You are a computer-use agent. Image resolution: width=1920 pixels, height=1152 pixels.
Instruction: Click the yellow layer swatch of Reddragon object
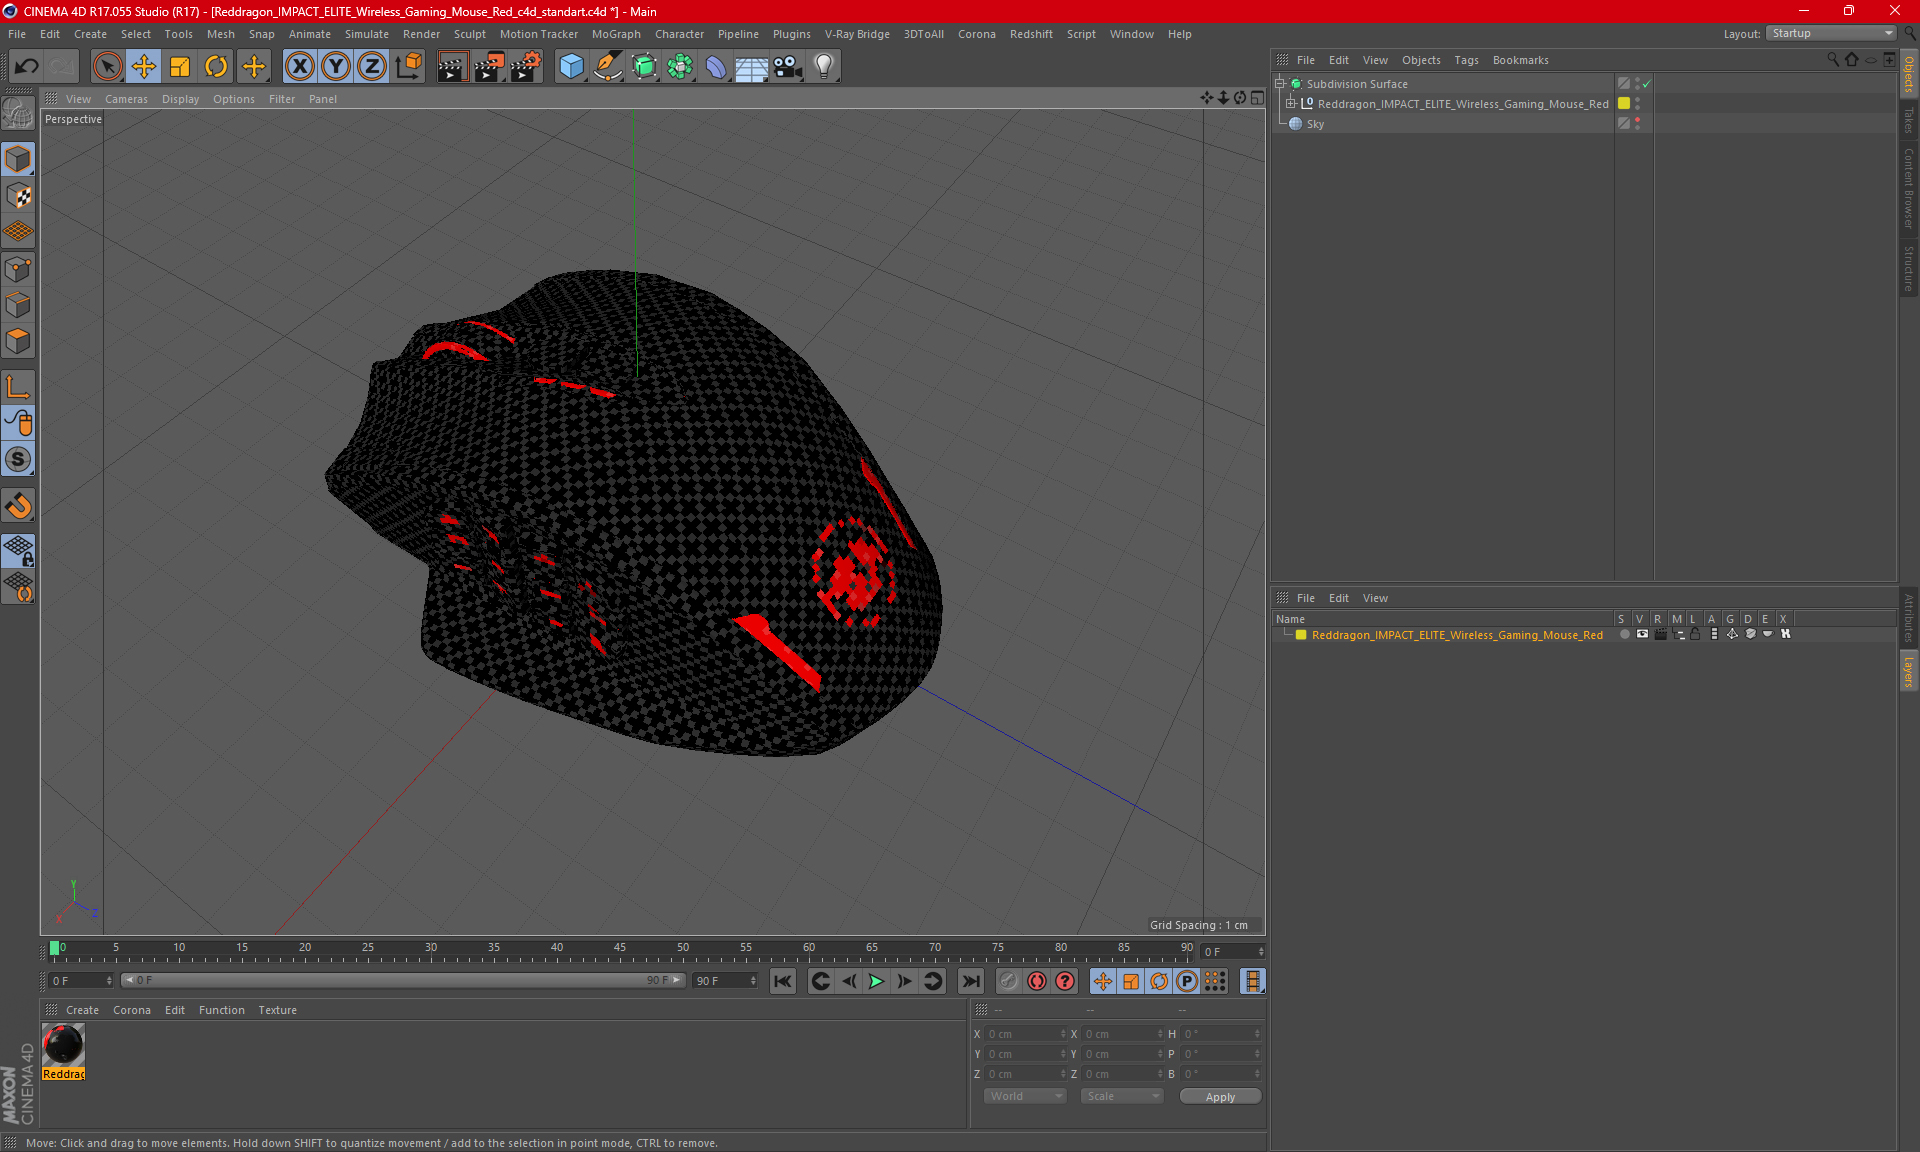(x=1624, y=104)
